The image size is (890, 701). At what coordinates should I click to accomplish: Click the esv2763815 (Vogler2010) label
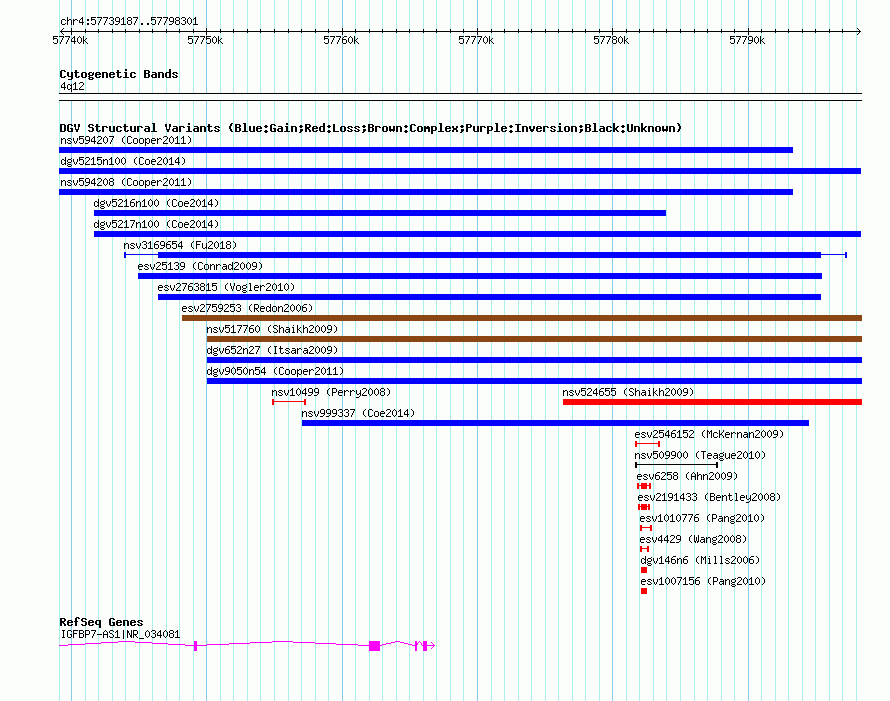click(226, 287)
